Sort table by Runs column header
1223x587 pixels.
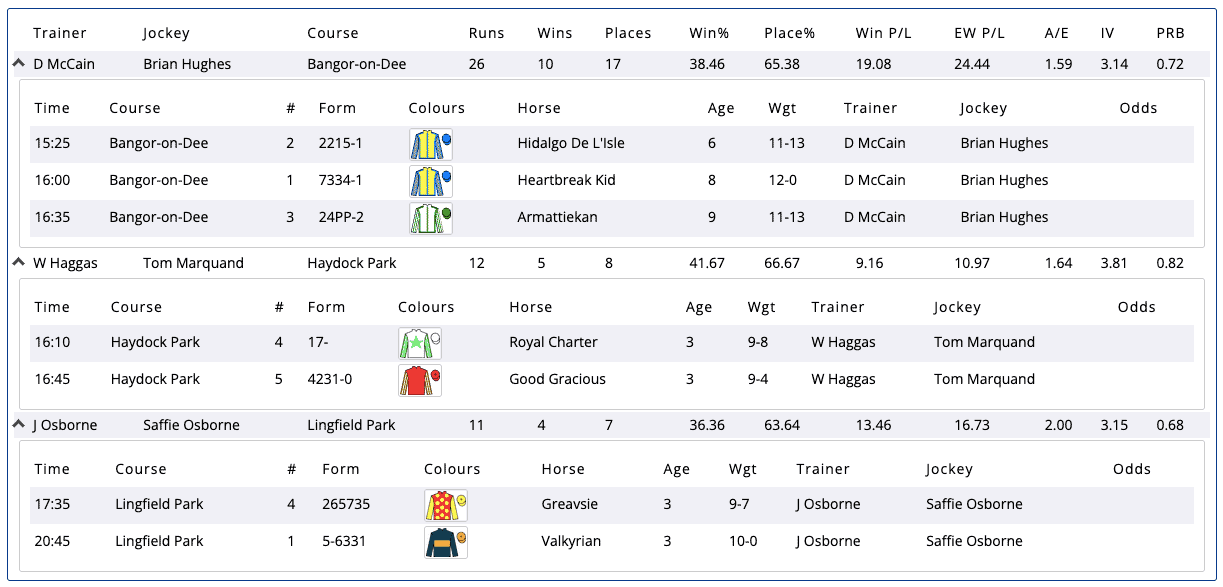(x=486, y=33)
